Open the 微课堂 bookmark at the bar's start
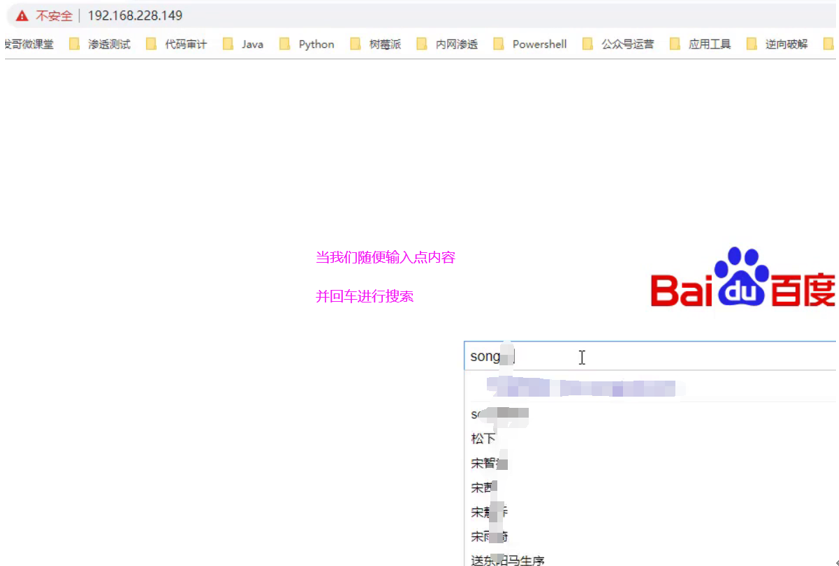Viewport: 839px width, 566px height. point(29,44)
